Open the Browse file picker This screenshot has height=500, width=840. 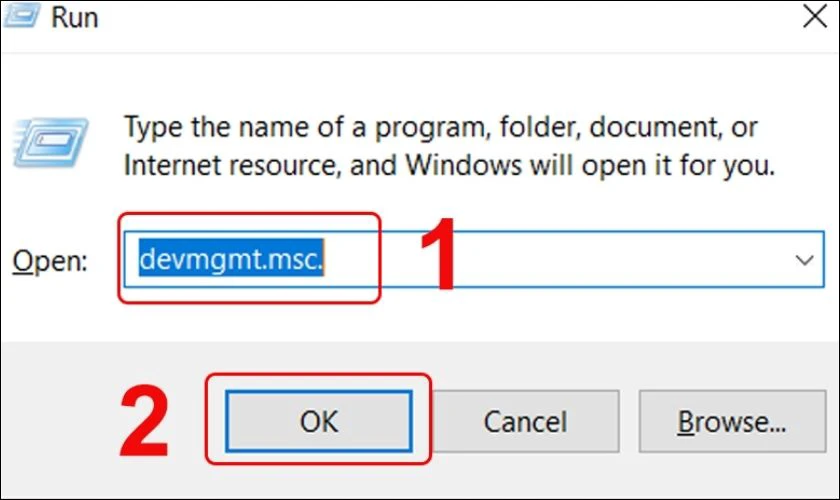pos(735,422)
